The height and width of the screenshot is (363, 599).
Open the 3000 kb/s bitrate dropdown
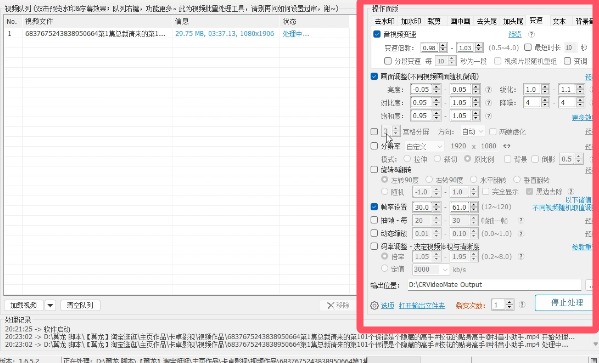coord(430,269)
